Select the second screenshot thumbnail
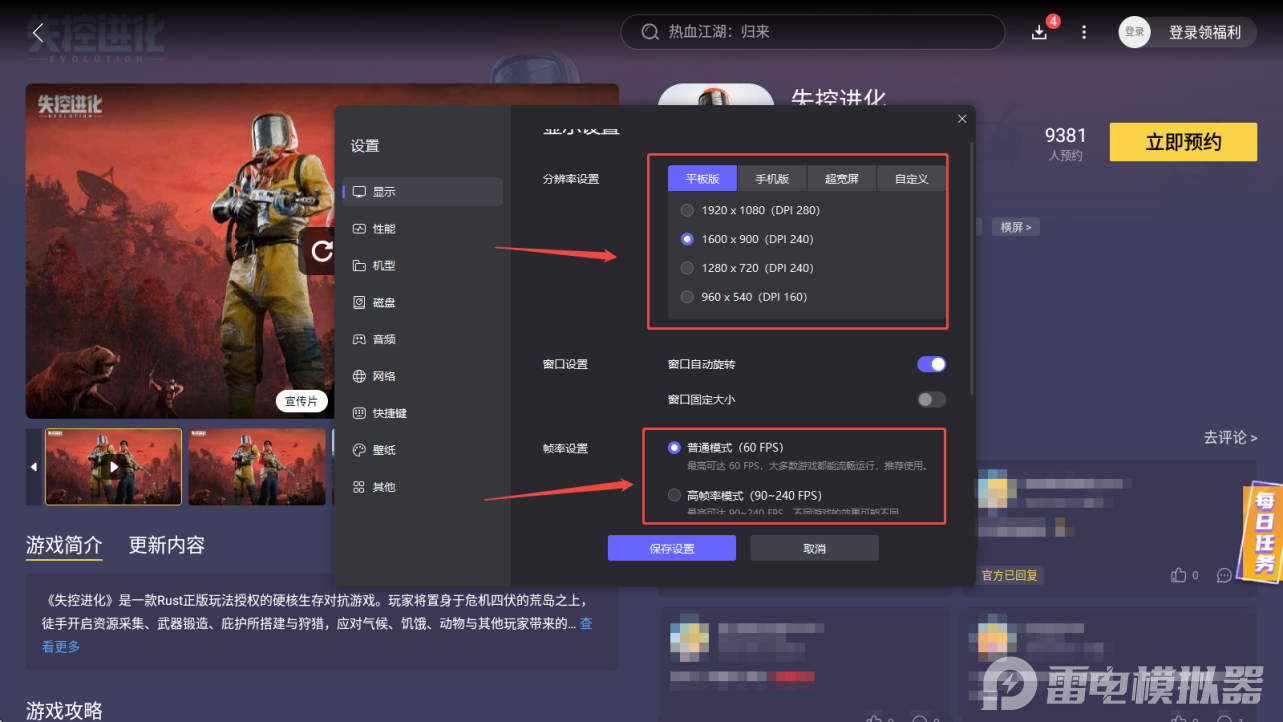The image size is (1283, 722). click(257, 467)
